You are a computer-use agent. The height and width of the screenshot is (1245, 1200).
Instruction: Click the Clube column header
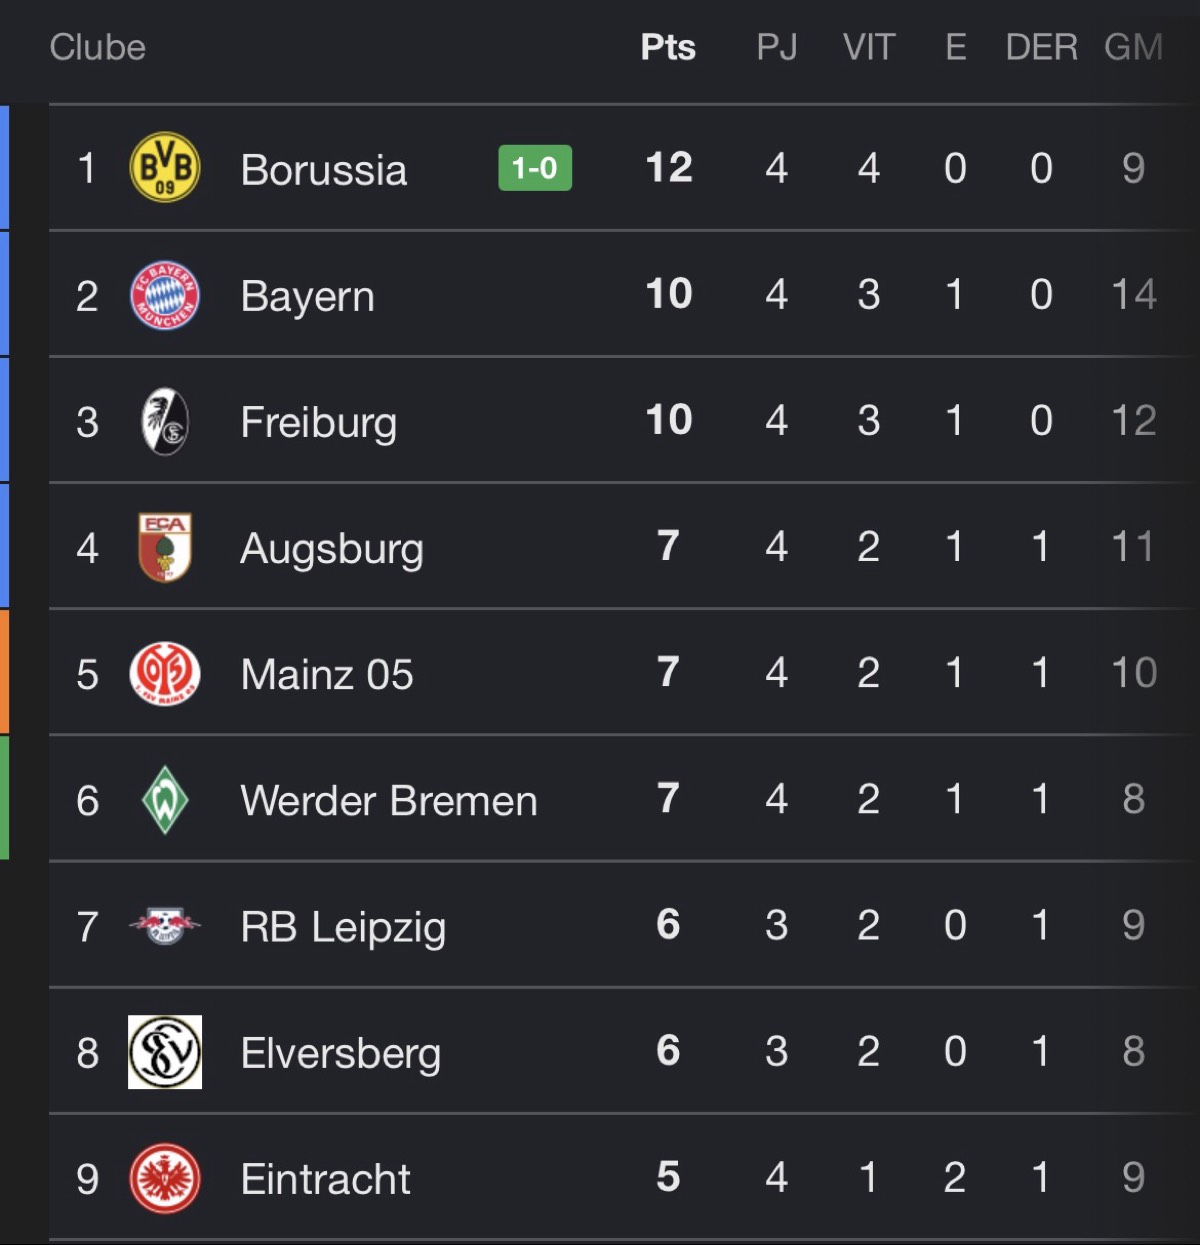click(x=98, y=47)
